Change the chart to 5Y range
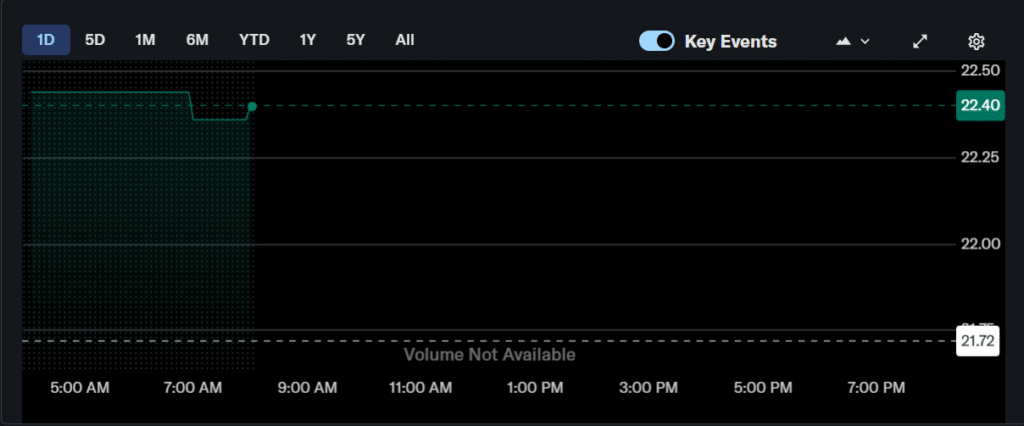Viewport: 1024px width, 426px height. click(x=356, y=40)
